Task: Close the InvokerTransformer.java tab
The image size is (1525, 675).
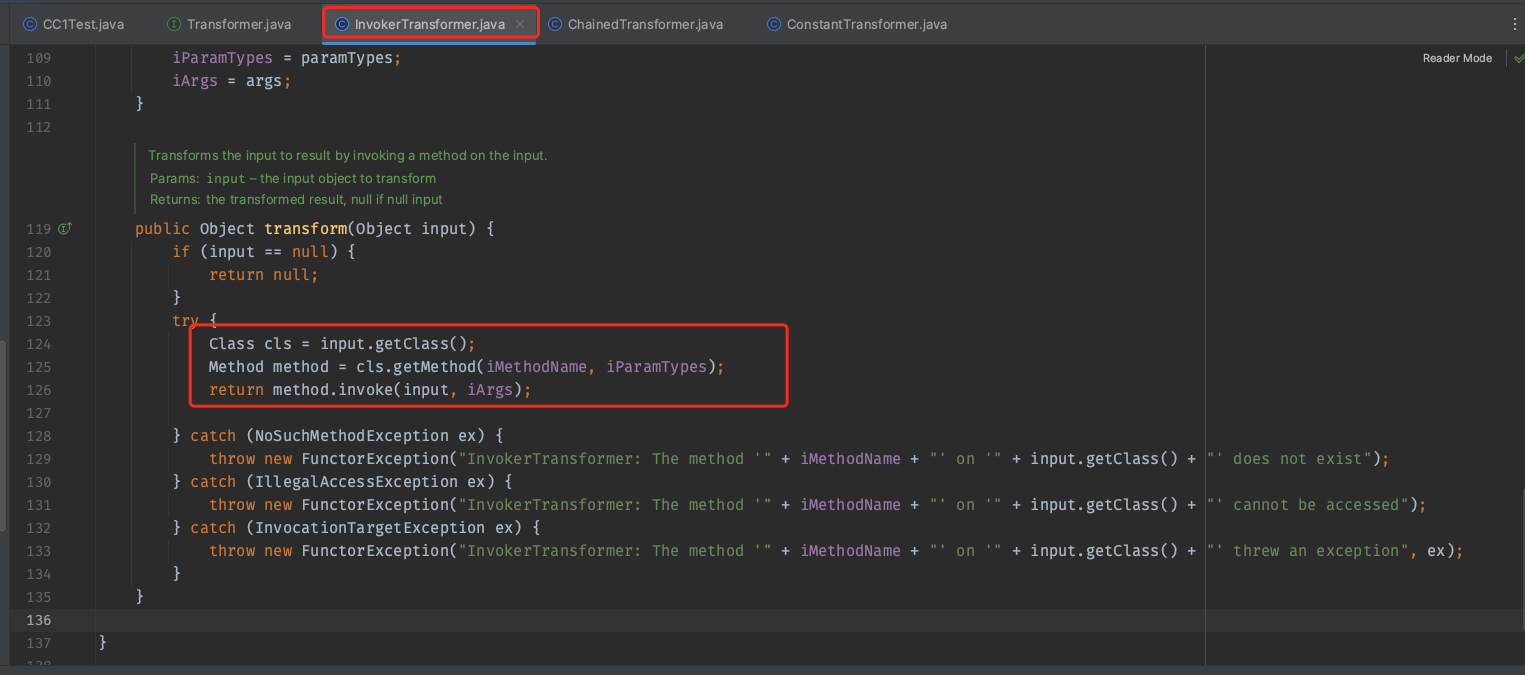Action: coord(520,24)
